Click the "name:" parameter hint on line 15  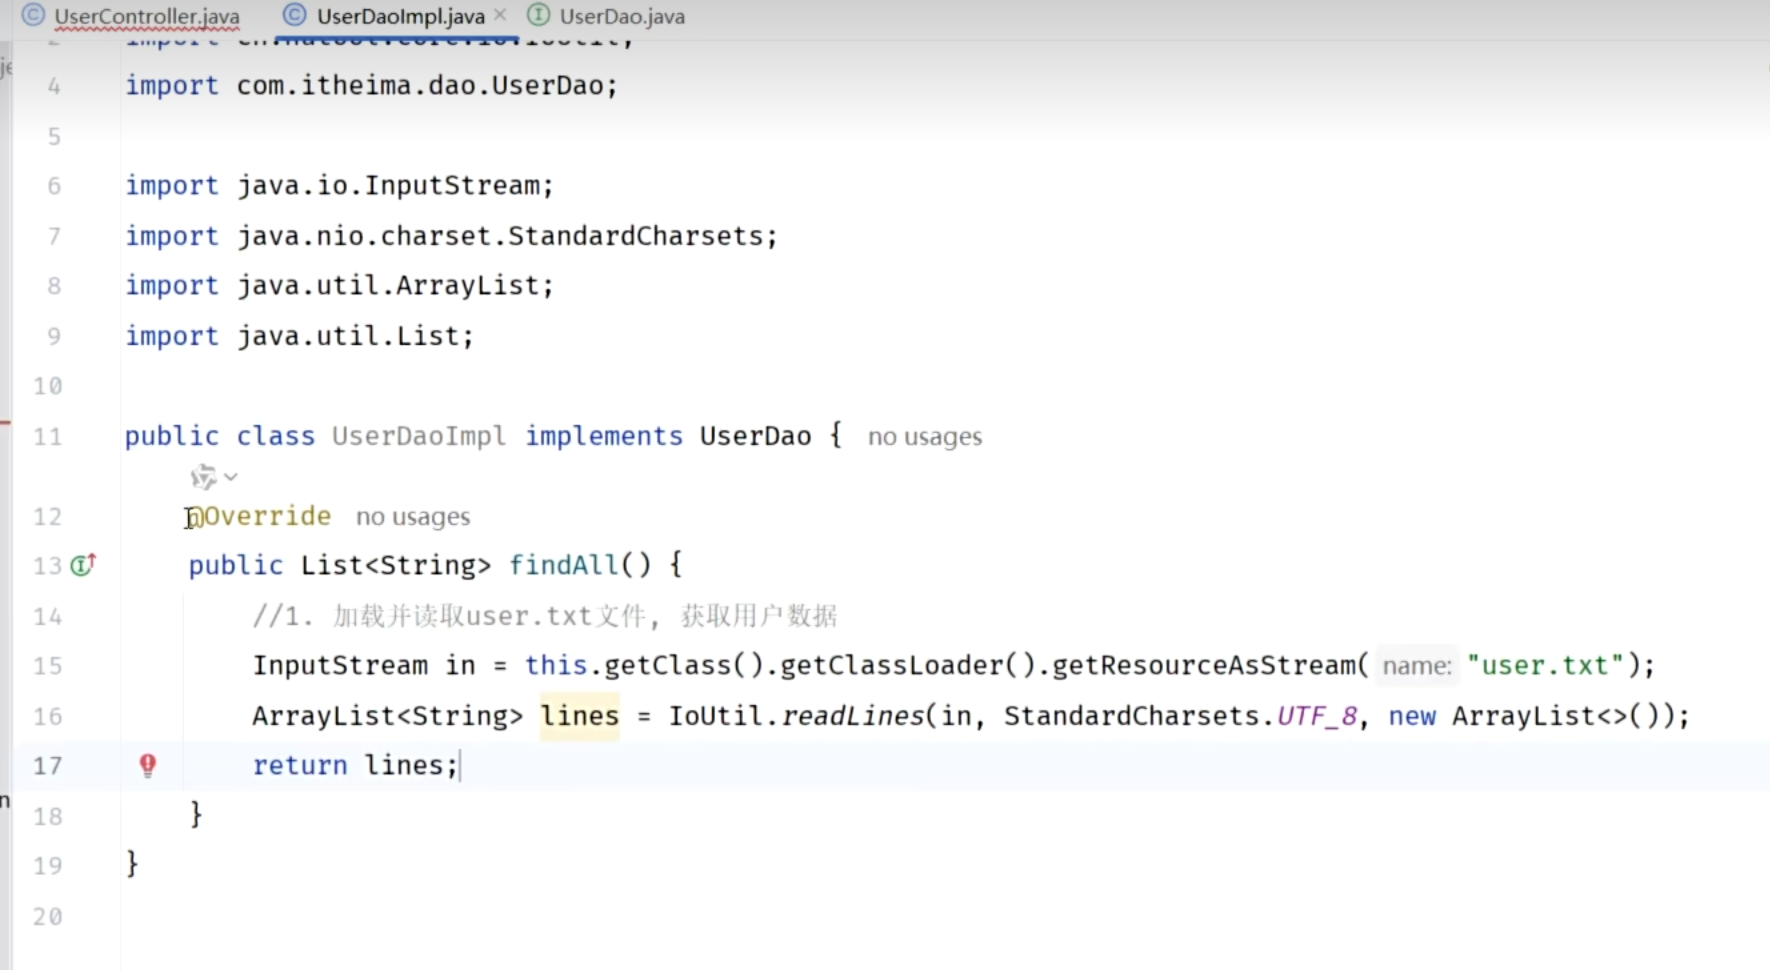point(1416,666)
